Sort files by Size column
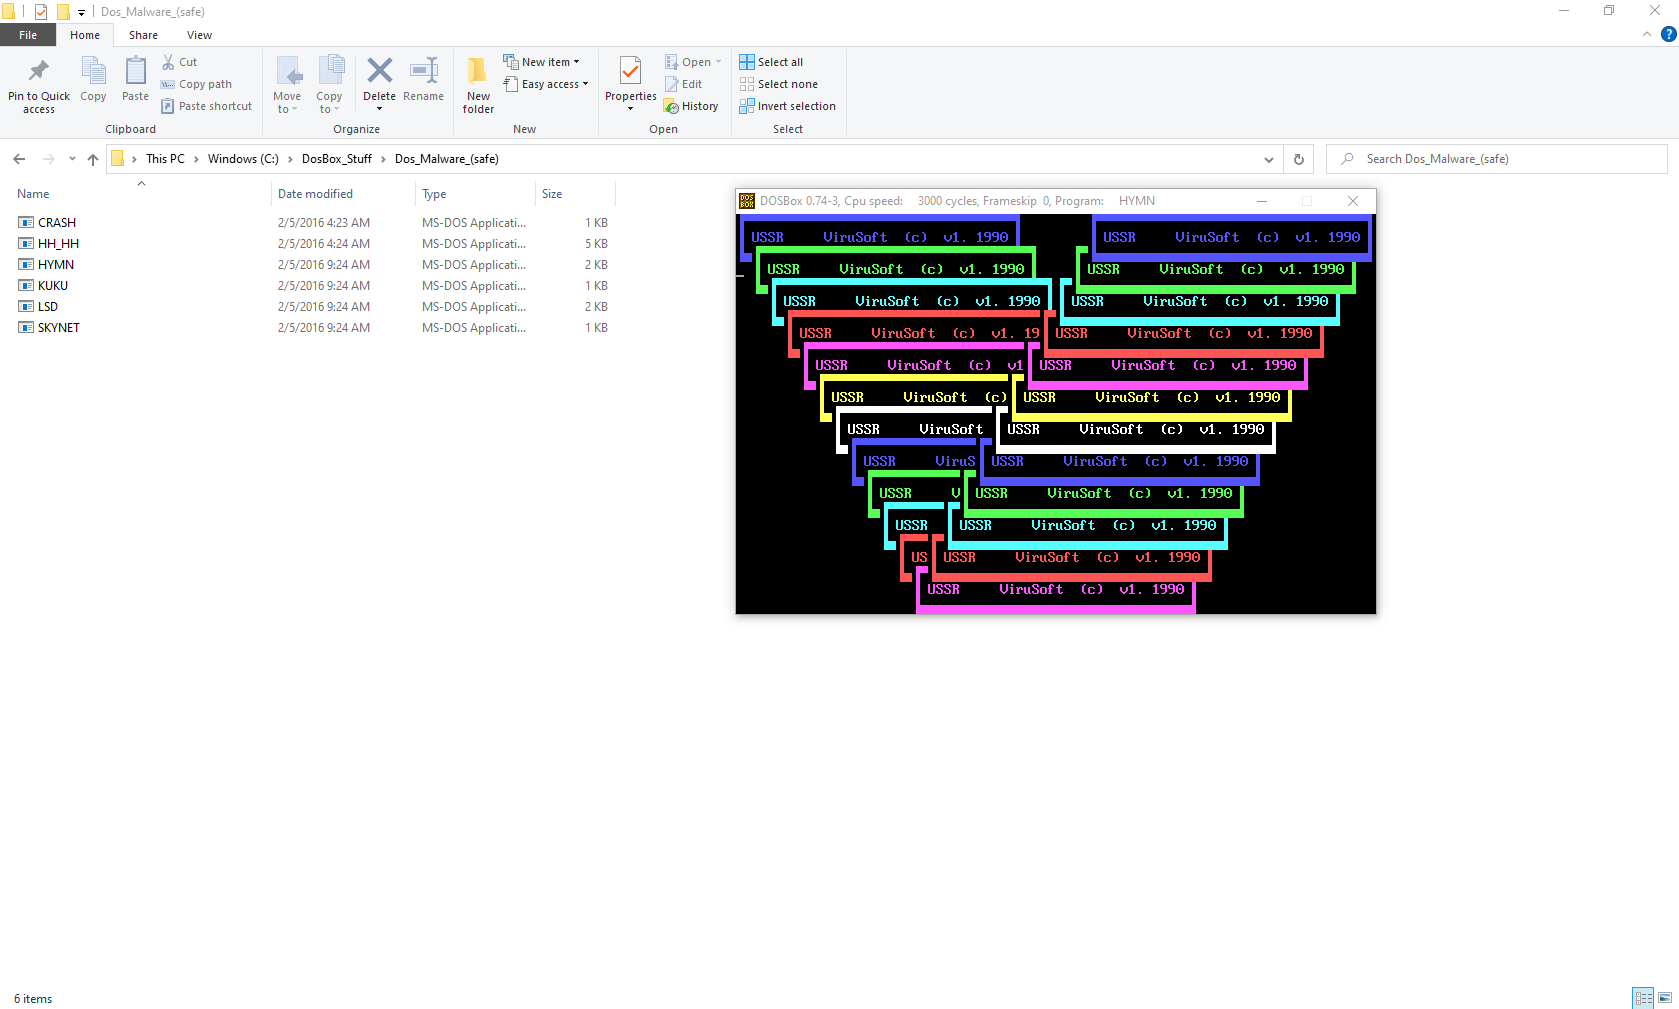The width and height of the screenshot is (1679, 1009). coord(552,194)
